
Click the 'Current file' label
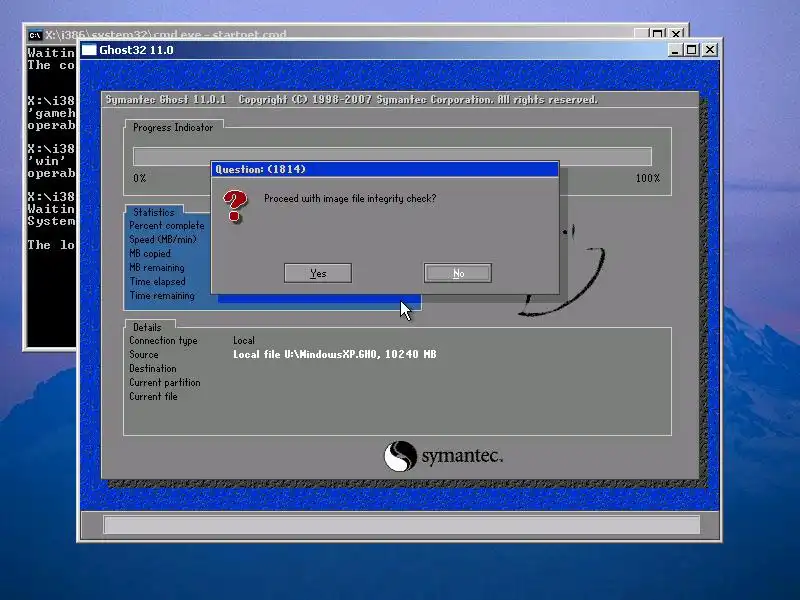coord(153,396)
